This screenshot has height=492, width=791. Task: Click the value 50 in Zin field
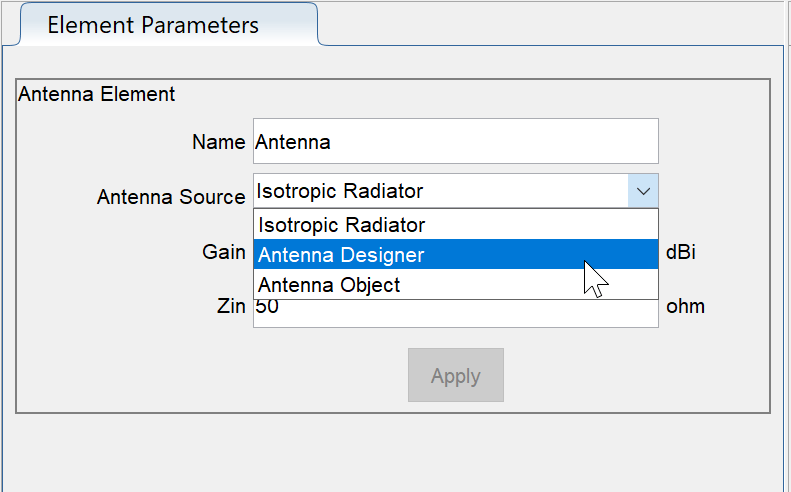pyautogui.click(x=267, y=308)
